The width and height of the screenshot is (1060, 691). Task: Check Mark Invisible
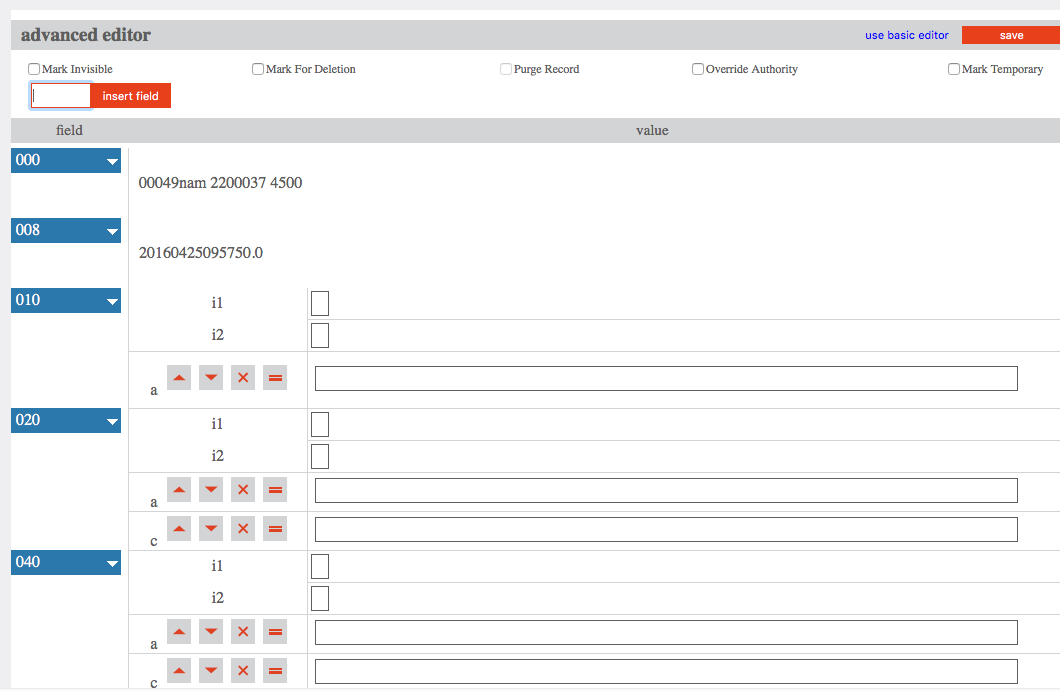34,69
